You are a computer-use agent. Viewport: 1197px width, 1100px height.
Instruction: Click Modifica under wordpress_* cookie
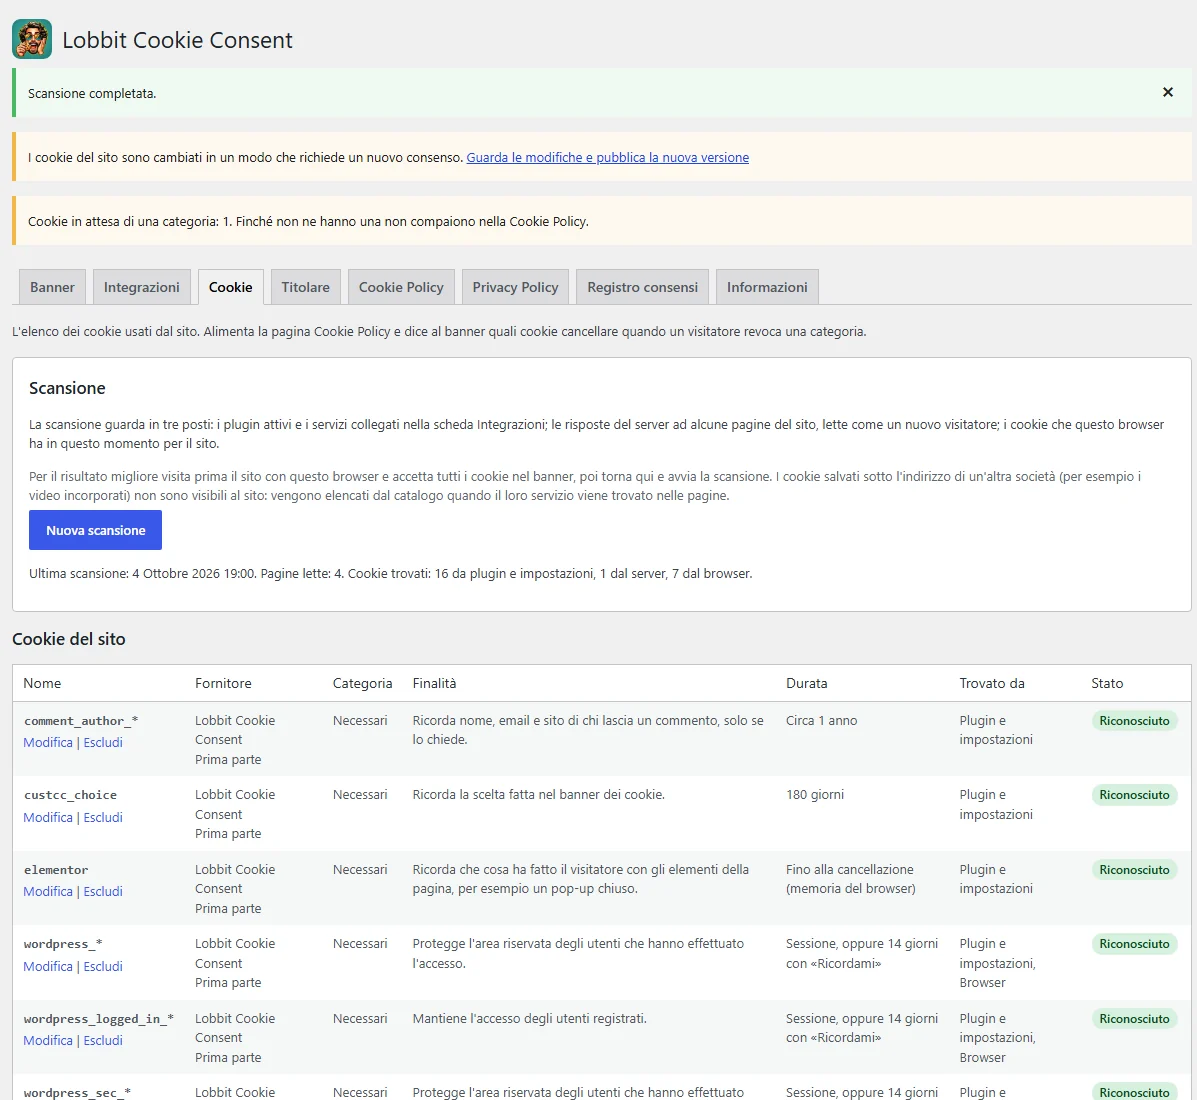pos(47,966)
